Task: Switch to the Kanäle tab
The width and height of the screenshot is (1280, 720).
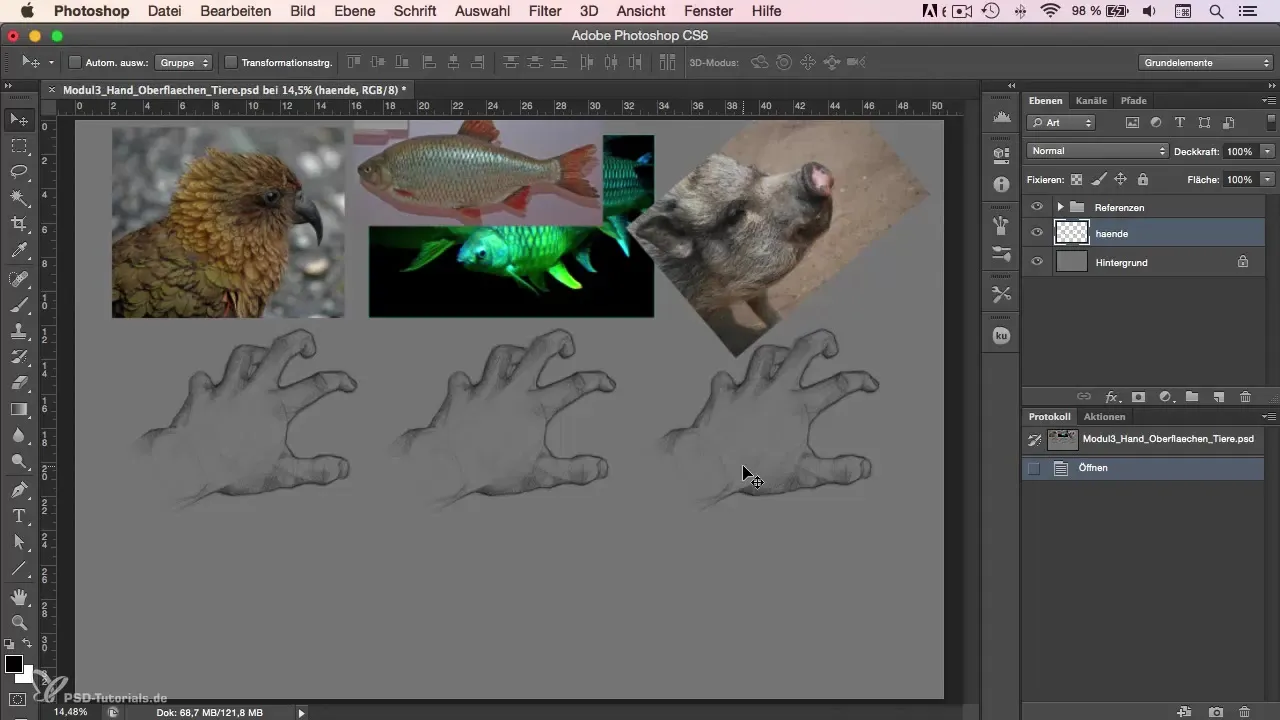Action: 1091,101
